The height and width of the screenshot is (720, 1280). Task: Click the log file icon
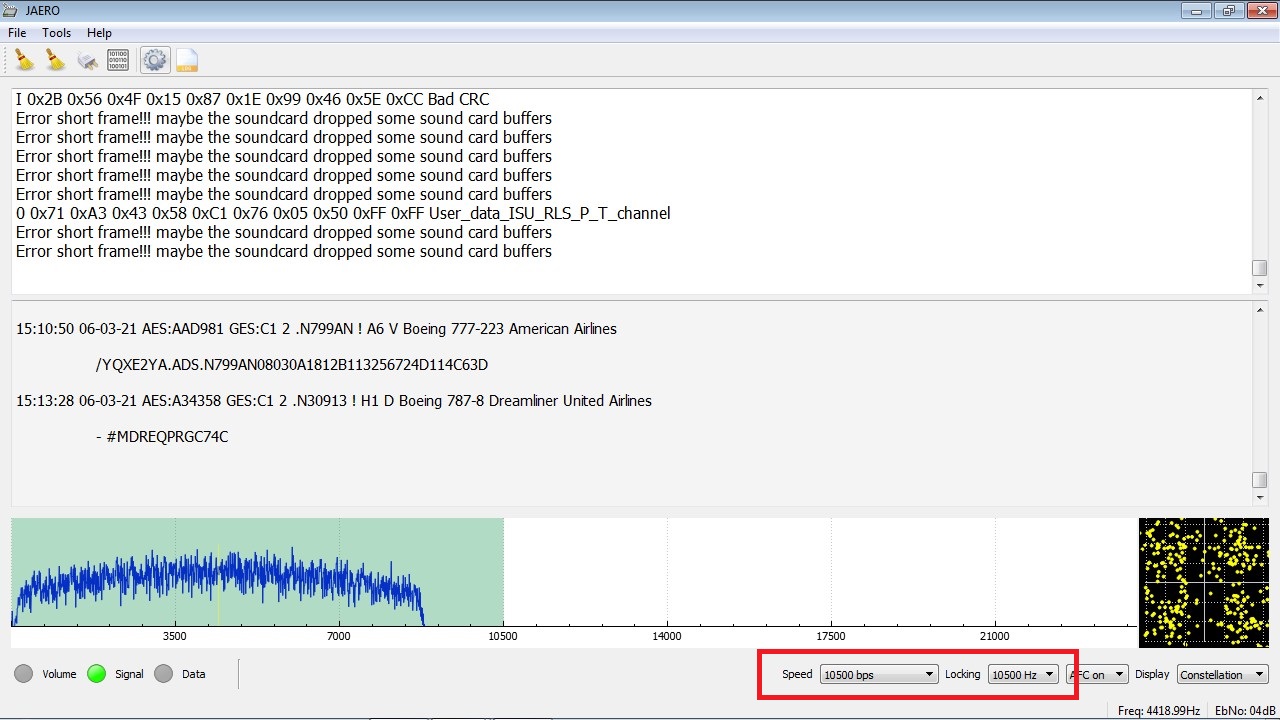pyautogui.click(x=187, y=60)
